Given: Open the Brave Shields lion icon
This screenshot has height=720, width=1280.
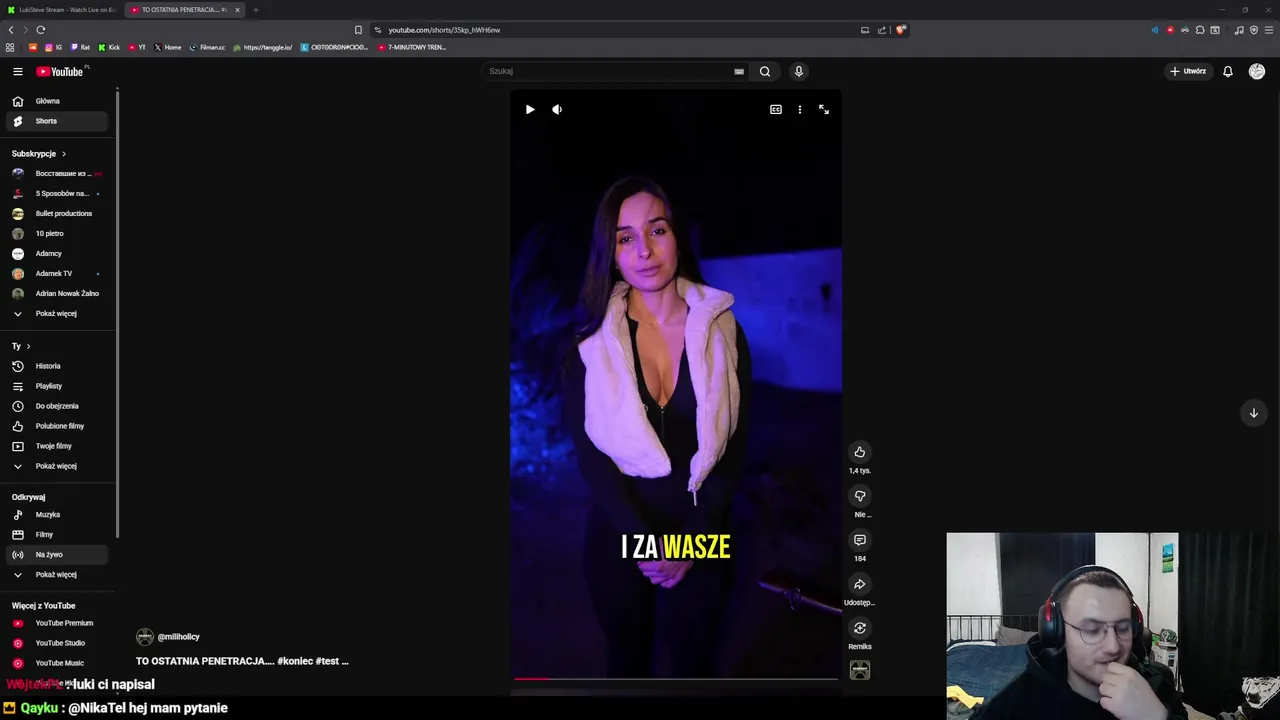Looking at the screenshot, I should coord(901,30).
